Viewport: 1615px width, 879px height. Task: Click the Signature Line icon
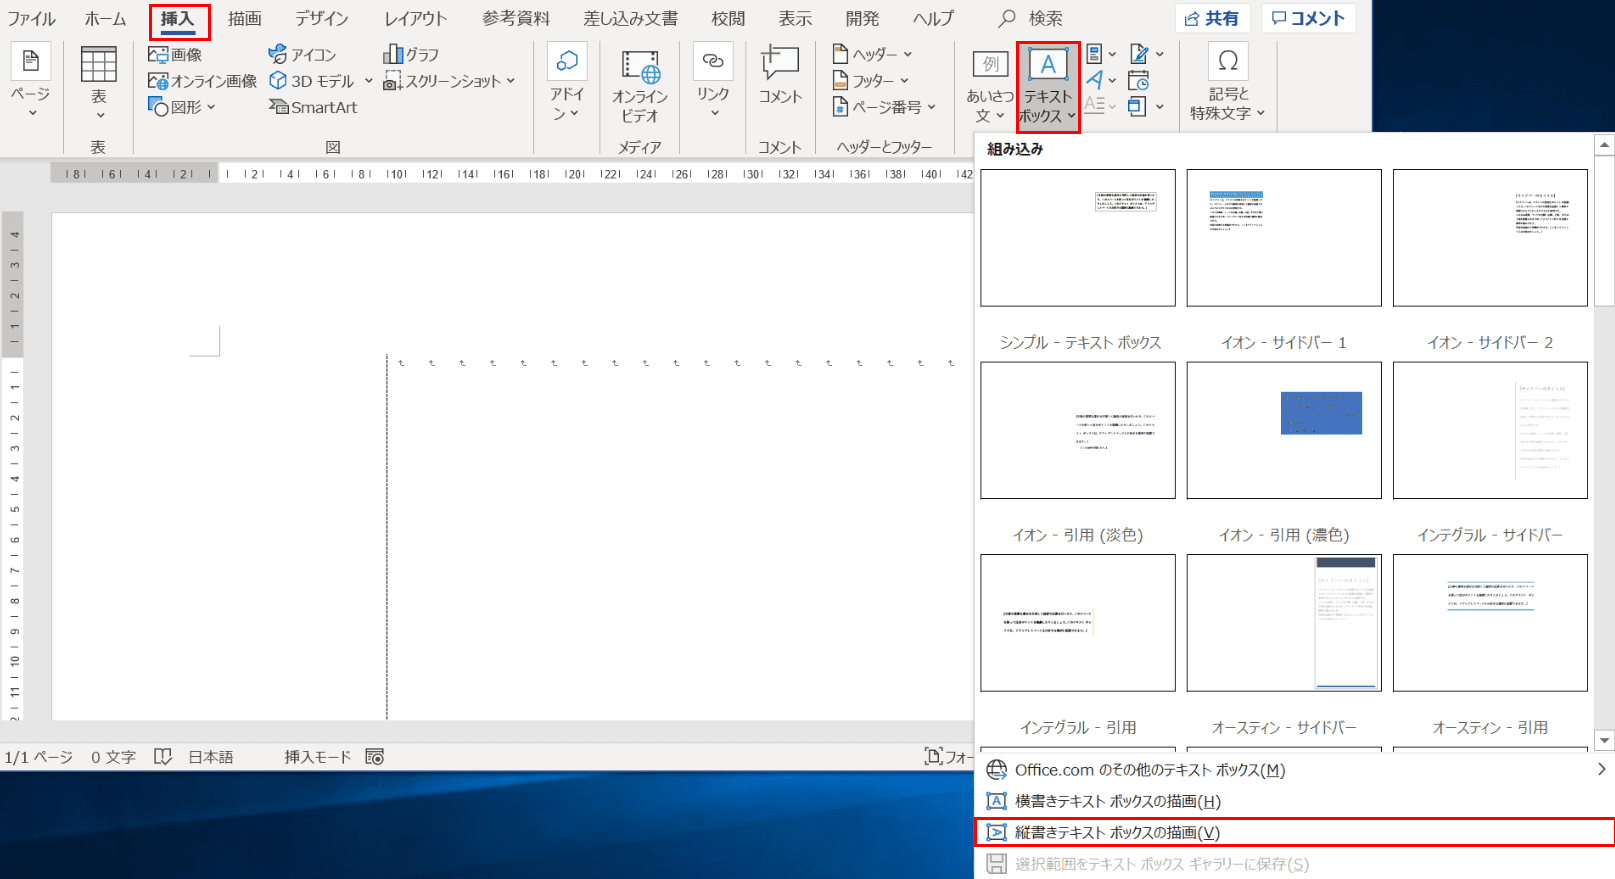tap(1139, 54)
